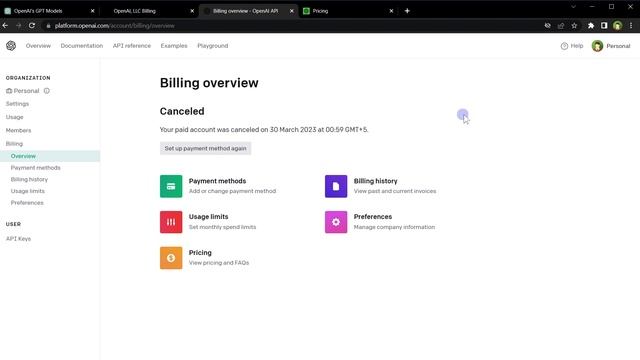Open Billing history in the sidebar
The width and height of the screenshot is (640, 360).
tap(29, 179)
